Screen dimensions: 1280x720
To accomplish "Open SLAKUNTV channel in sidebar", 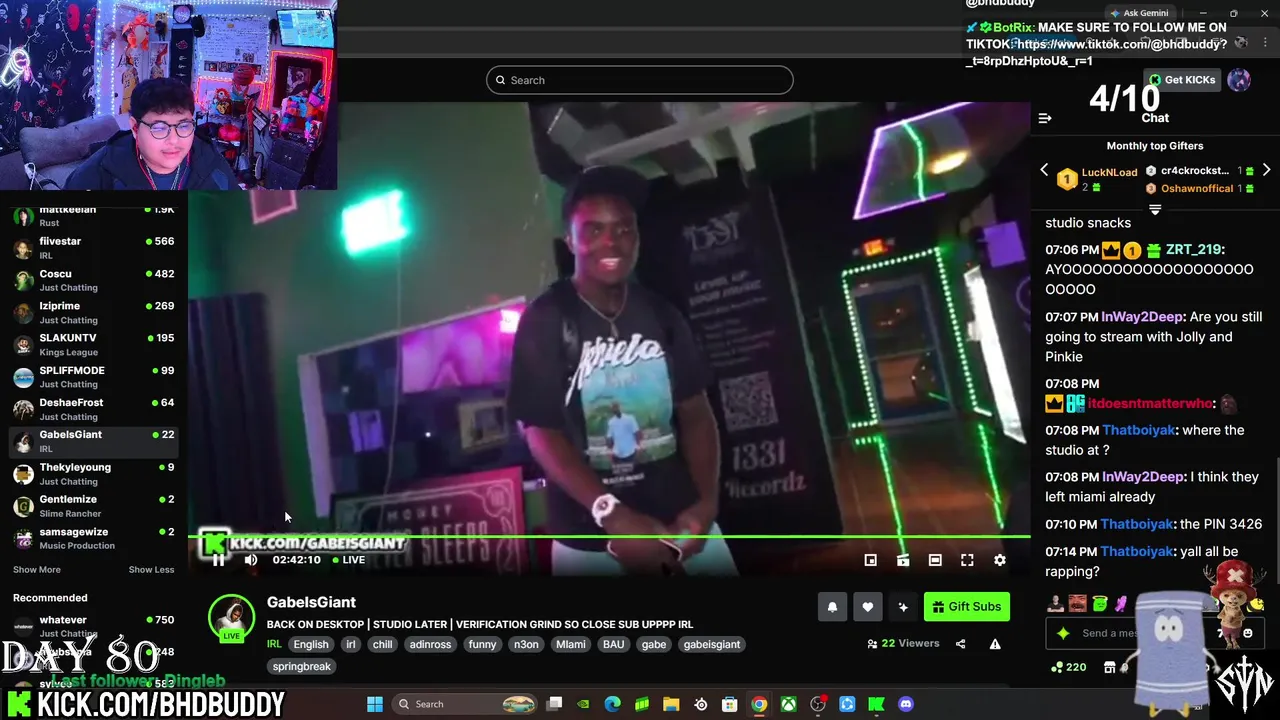I will 93,345.
